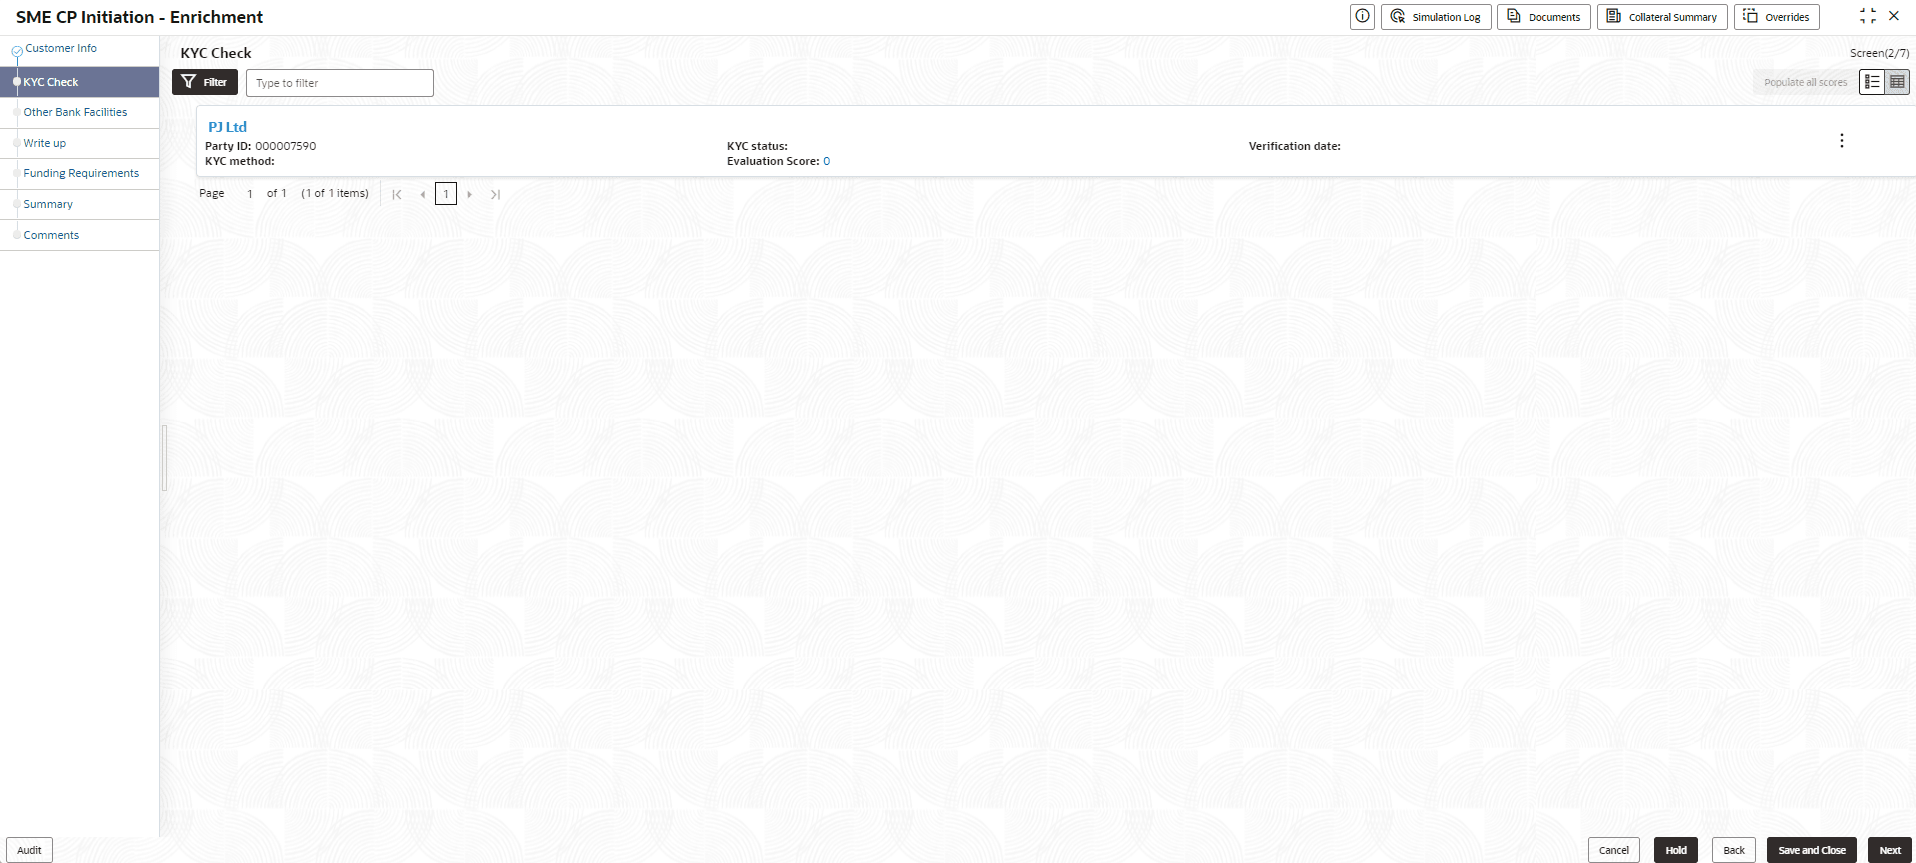Open the Simulation Log
This screenshot has height=863, width=1916.
point(1436,17)
